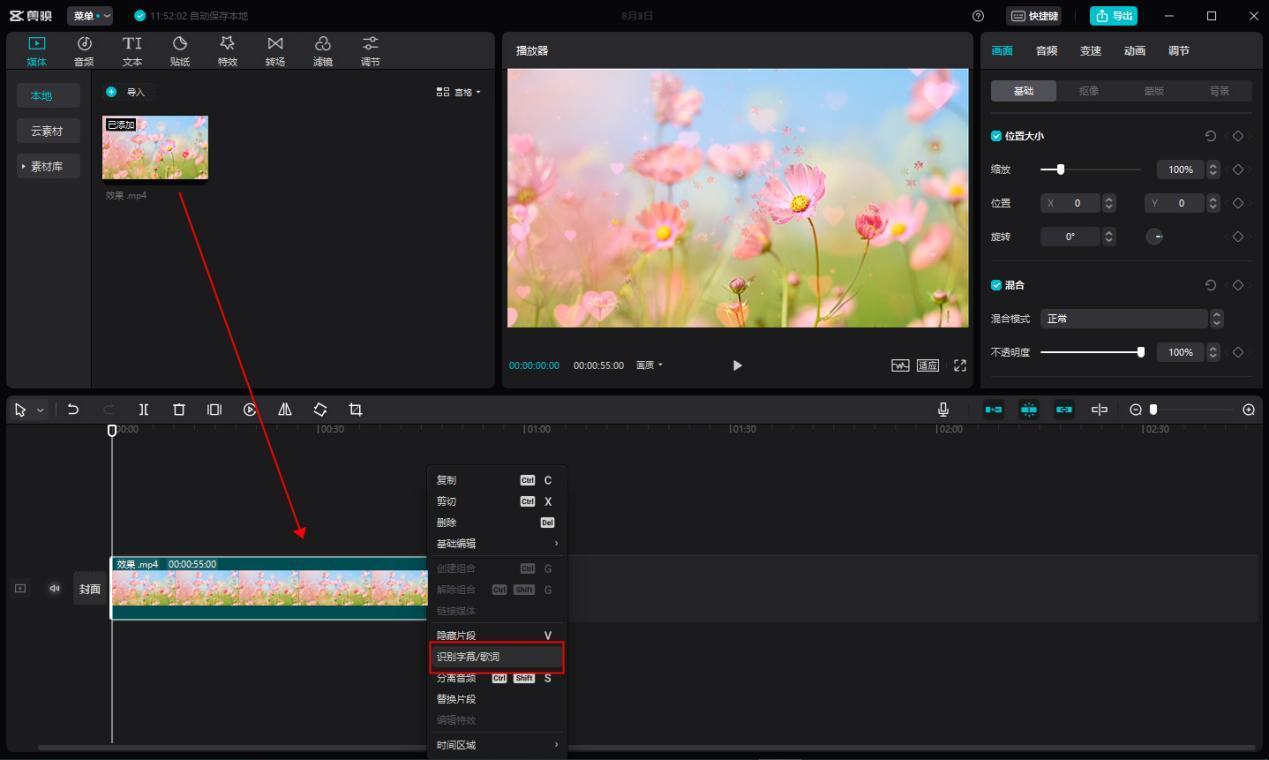1269x760 pixels.
Task: Click the 导入 import button
Action: point(127,92)
